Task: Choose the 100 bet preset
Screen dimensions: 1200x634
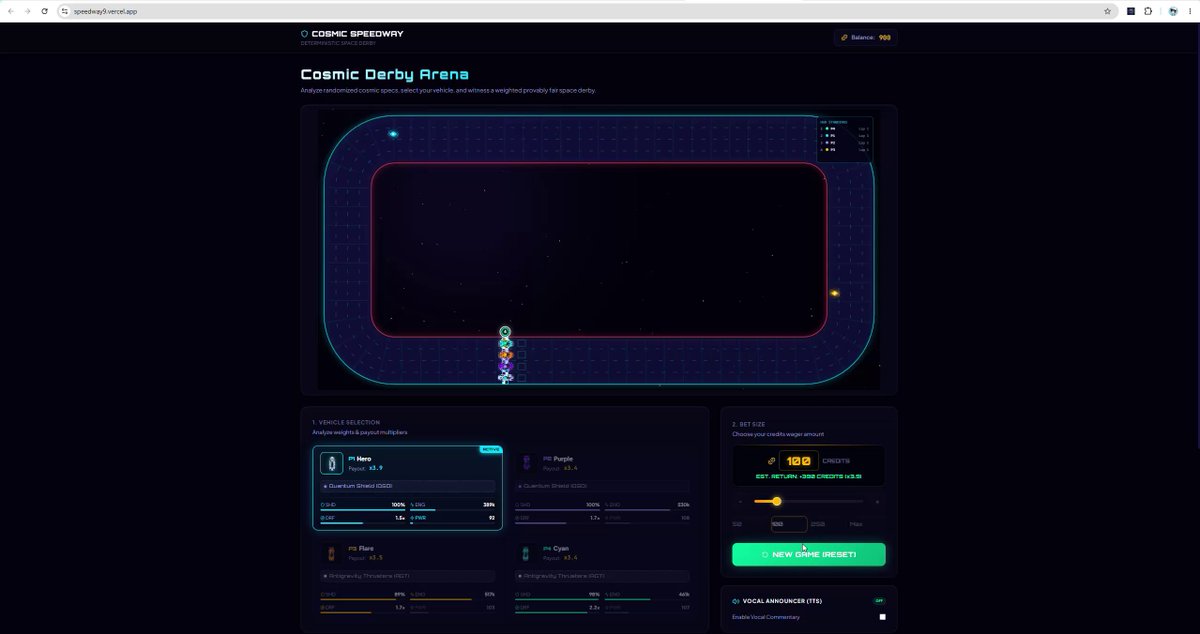Action: tap(788, 524)
